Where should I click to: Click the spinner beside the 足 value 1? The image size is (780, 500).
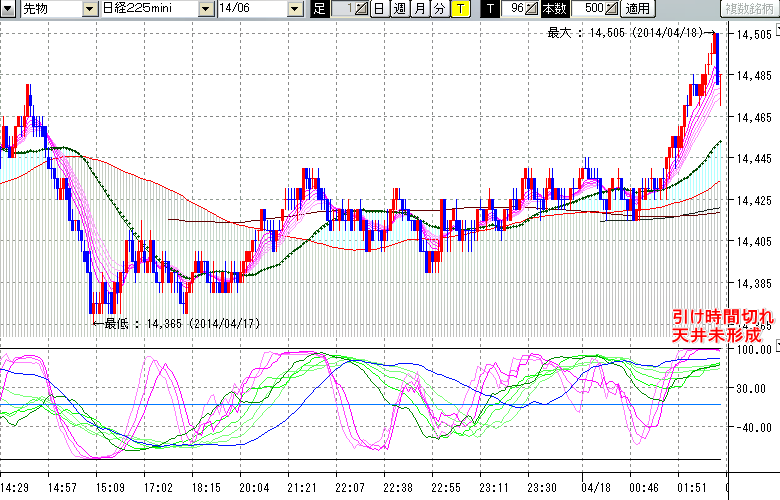361,9
